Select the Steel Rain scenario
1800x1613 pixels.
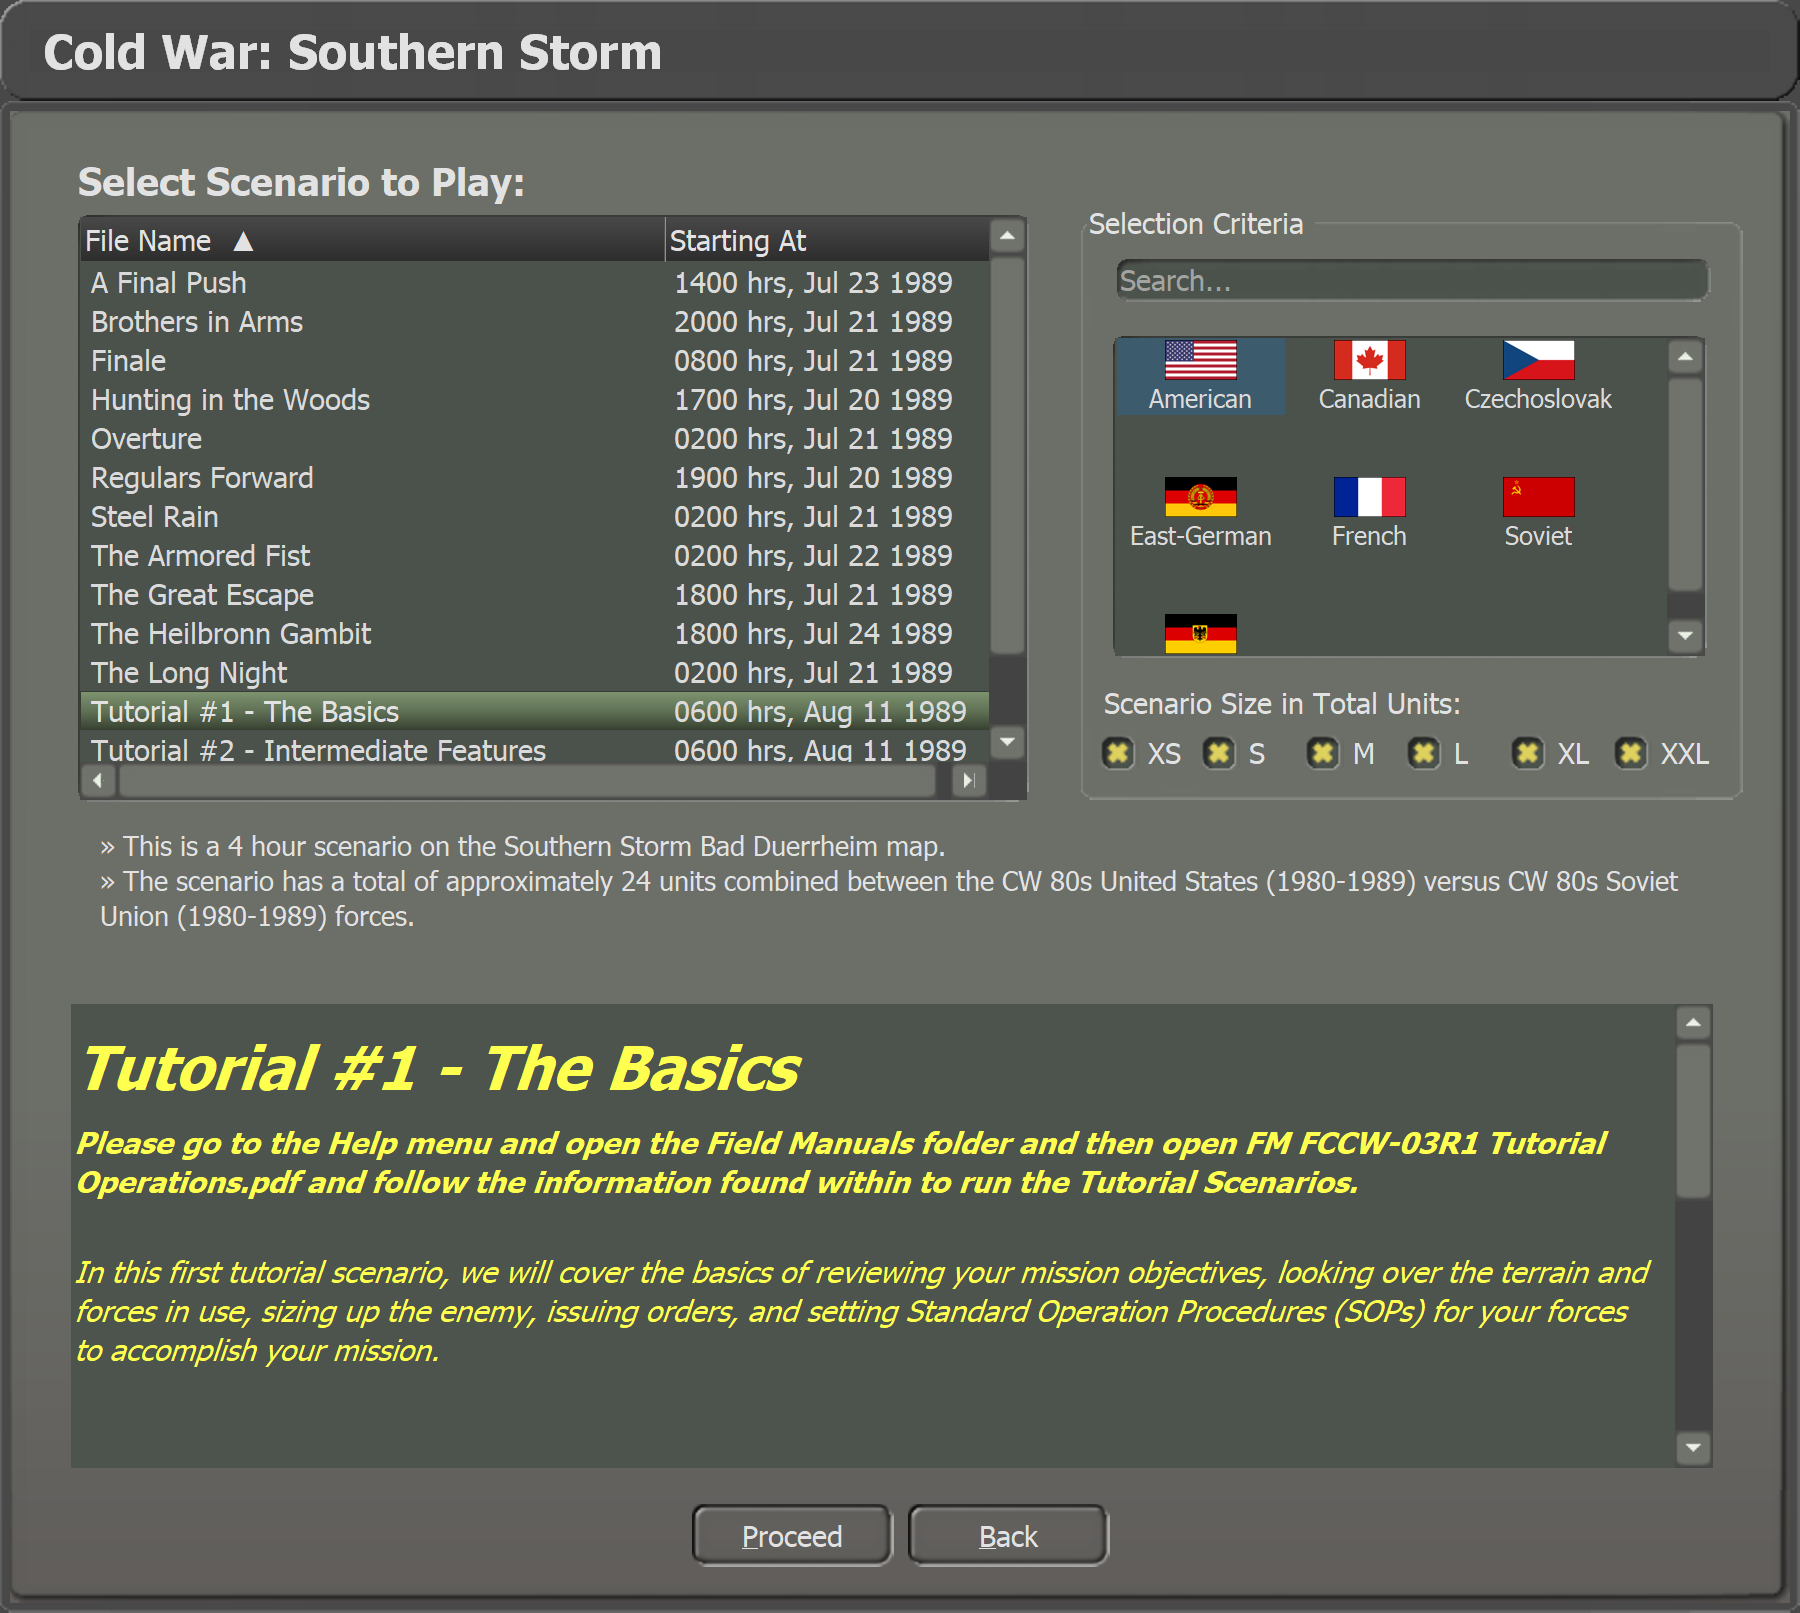click(535, 517)
